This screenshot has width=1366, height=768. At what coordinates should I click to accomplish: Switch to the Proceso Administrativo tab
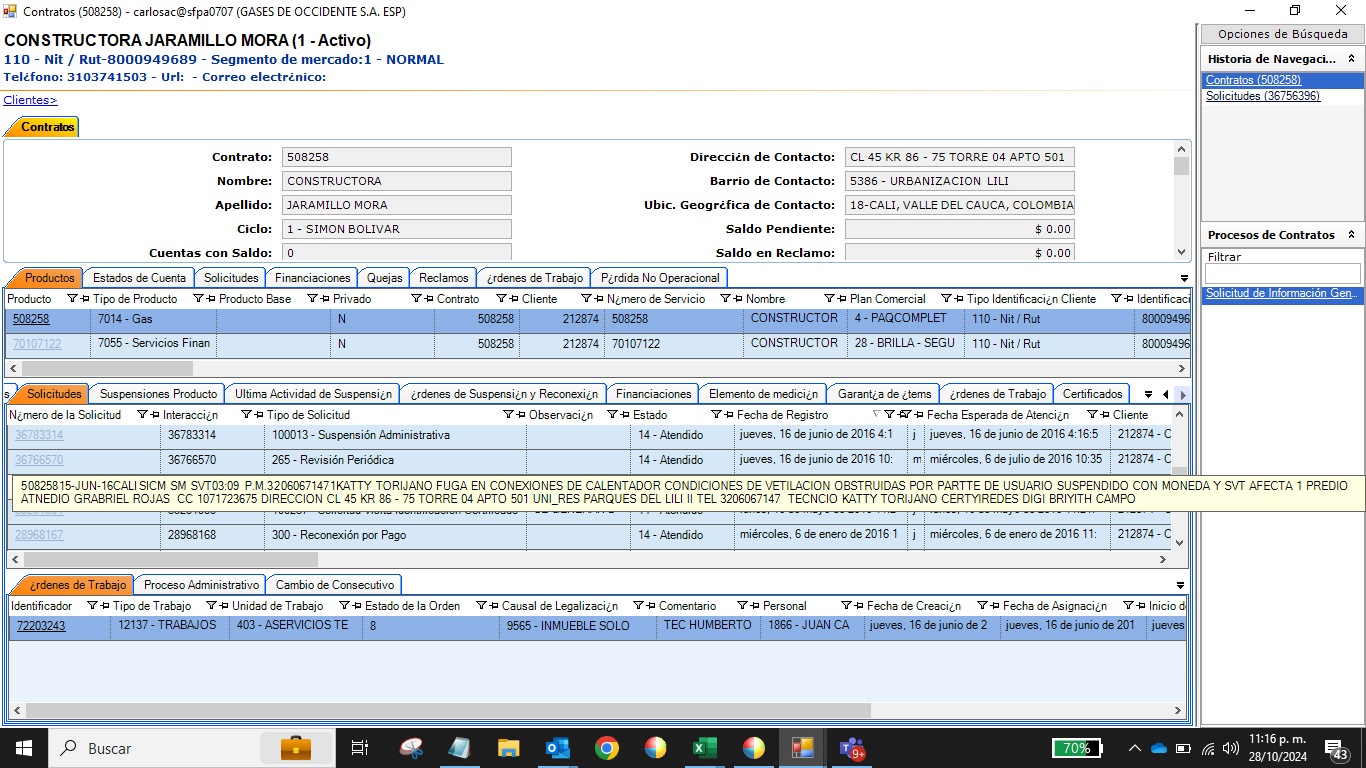(x=201, y=585)
